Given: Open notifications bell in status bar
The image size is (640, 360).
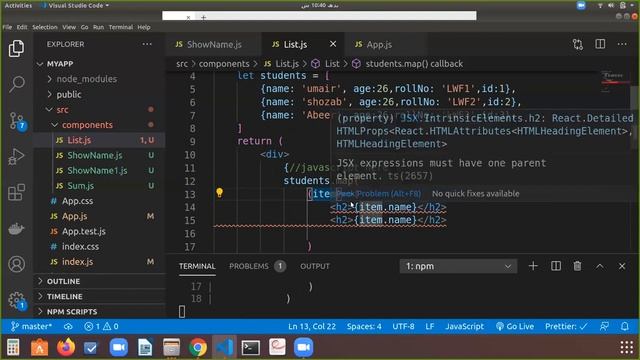Looking at the screenshot, I should [x=625, y=327].
